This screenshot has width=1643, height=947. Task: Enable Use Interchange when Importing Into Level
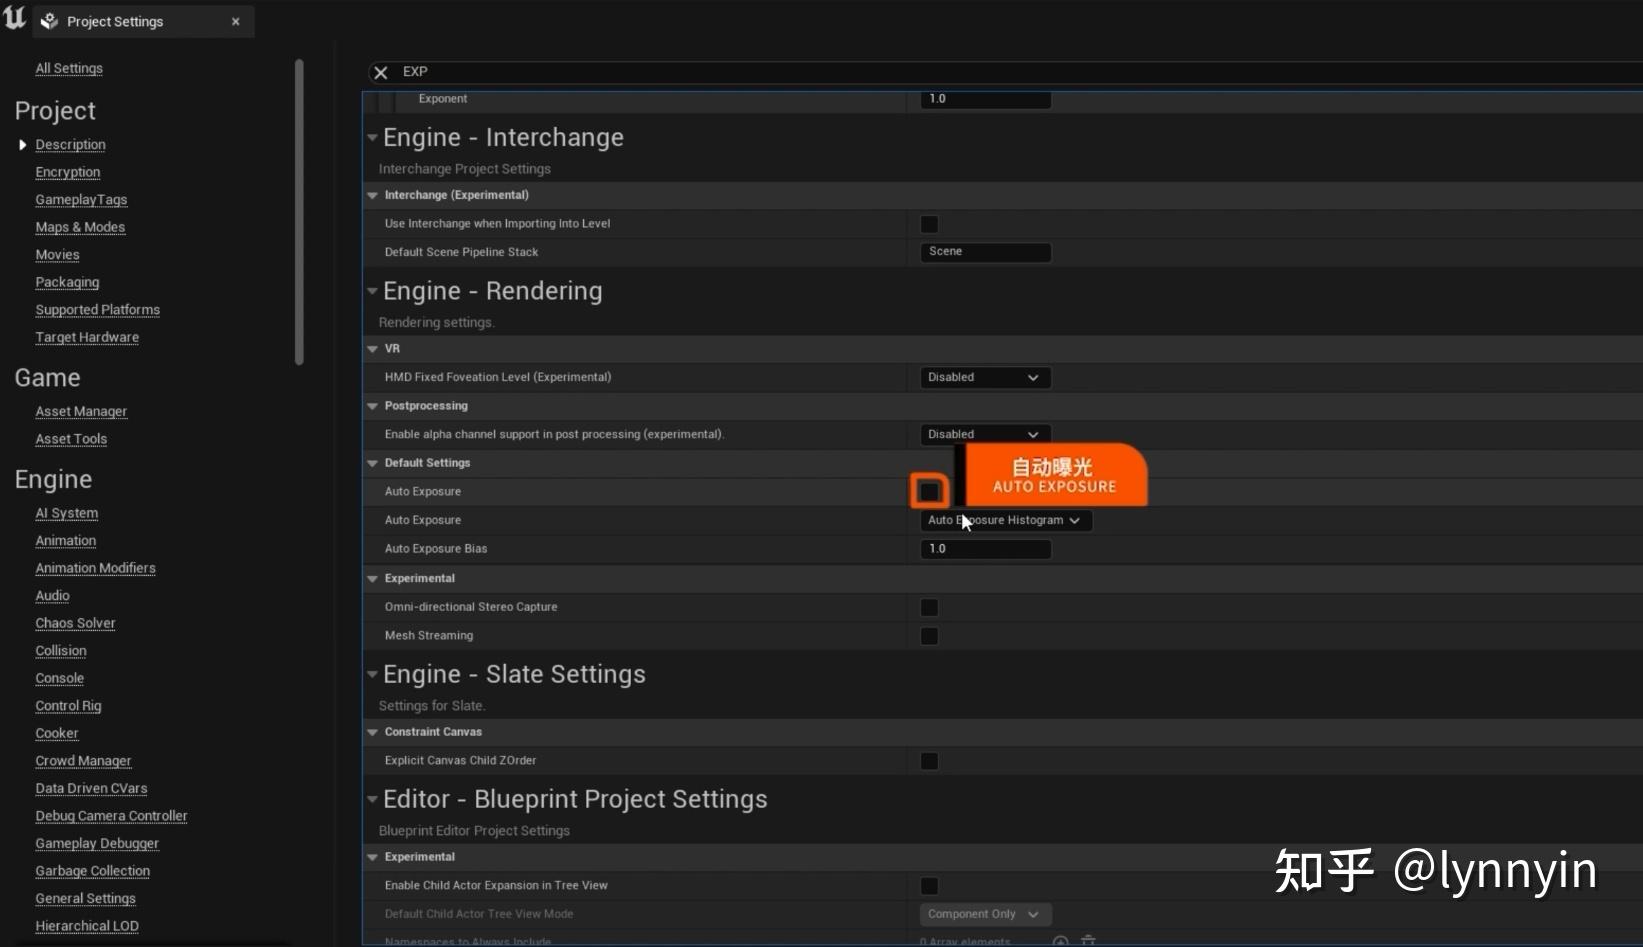[929, 224]
